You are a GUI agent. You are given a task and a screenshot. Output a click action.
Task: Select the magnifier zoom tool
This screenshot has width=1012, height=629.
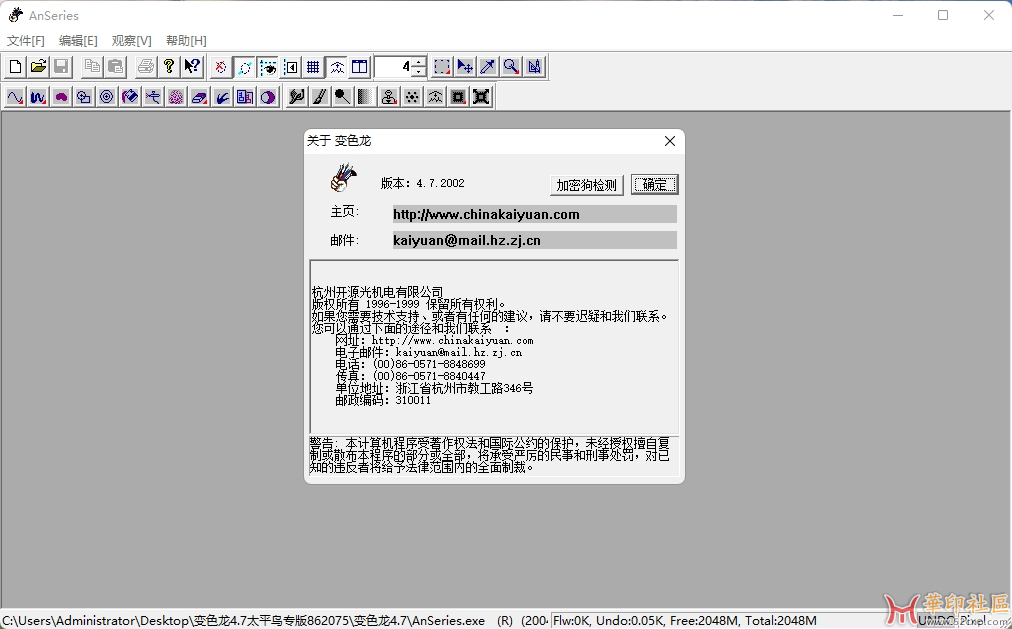pyautogui.click(x=511, y=66)
